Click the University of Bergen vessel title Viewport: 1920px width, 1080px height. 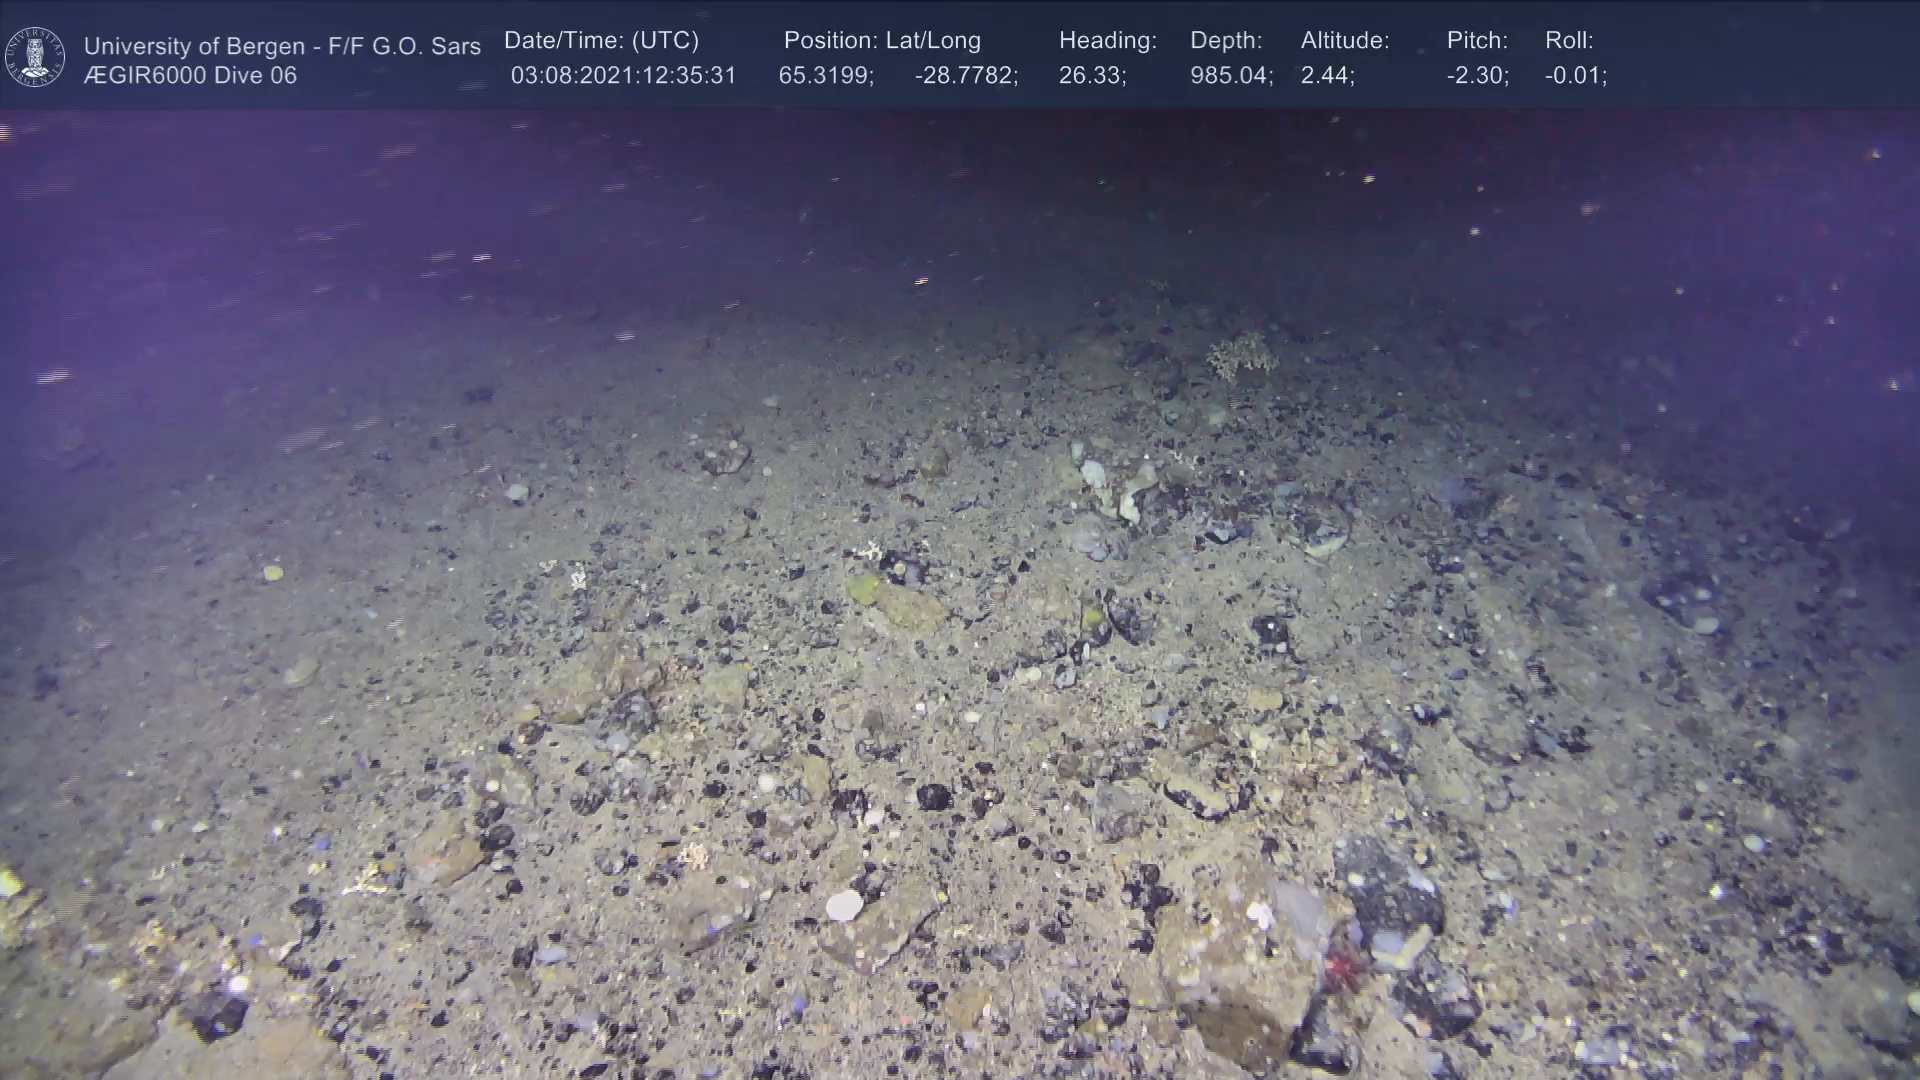(282, 46)
